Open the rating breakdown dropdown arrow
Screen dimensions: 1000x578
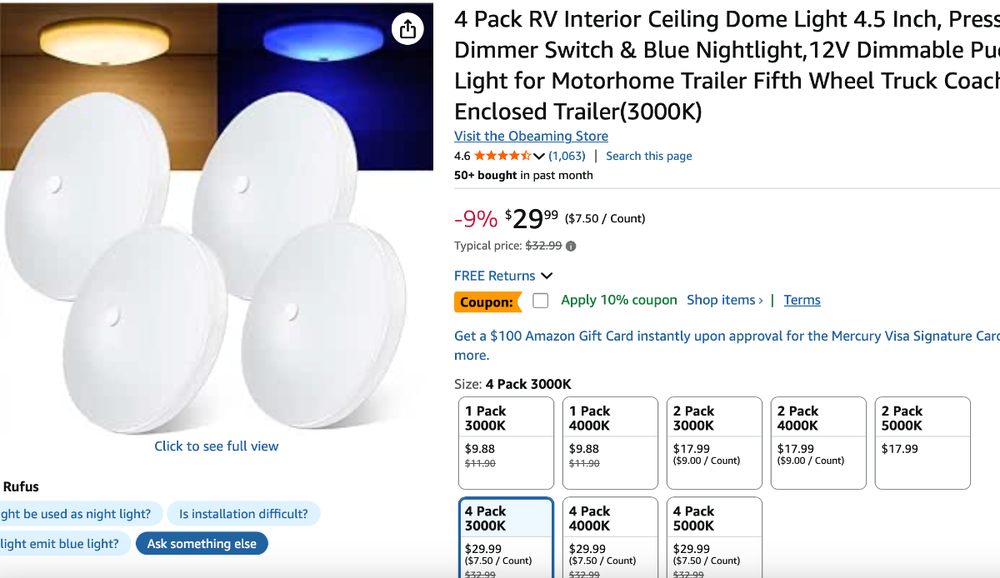[x=540, y=156]
